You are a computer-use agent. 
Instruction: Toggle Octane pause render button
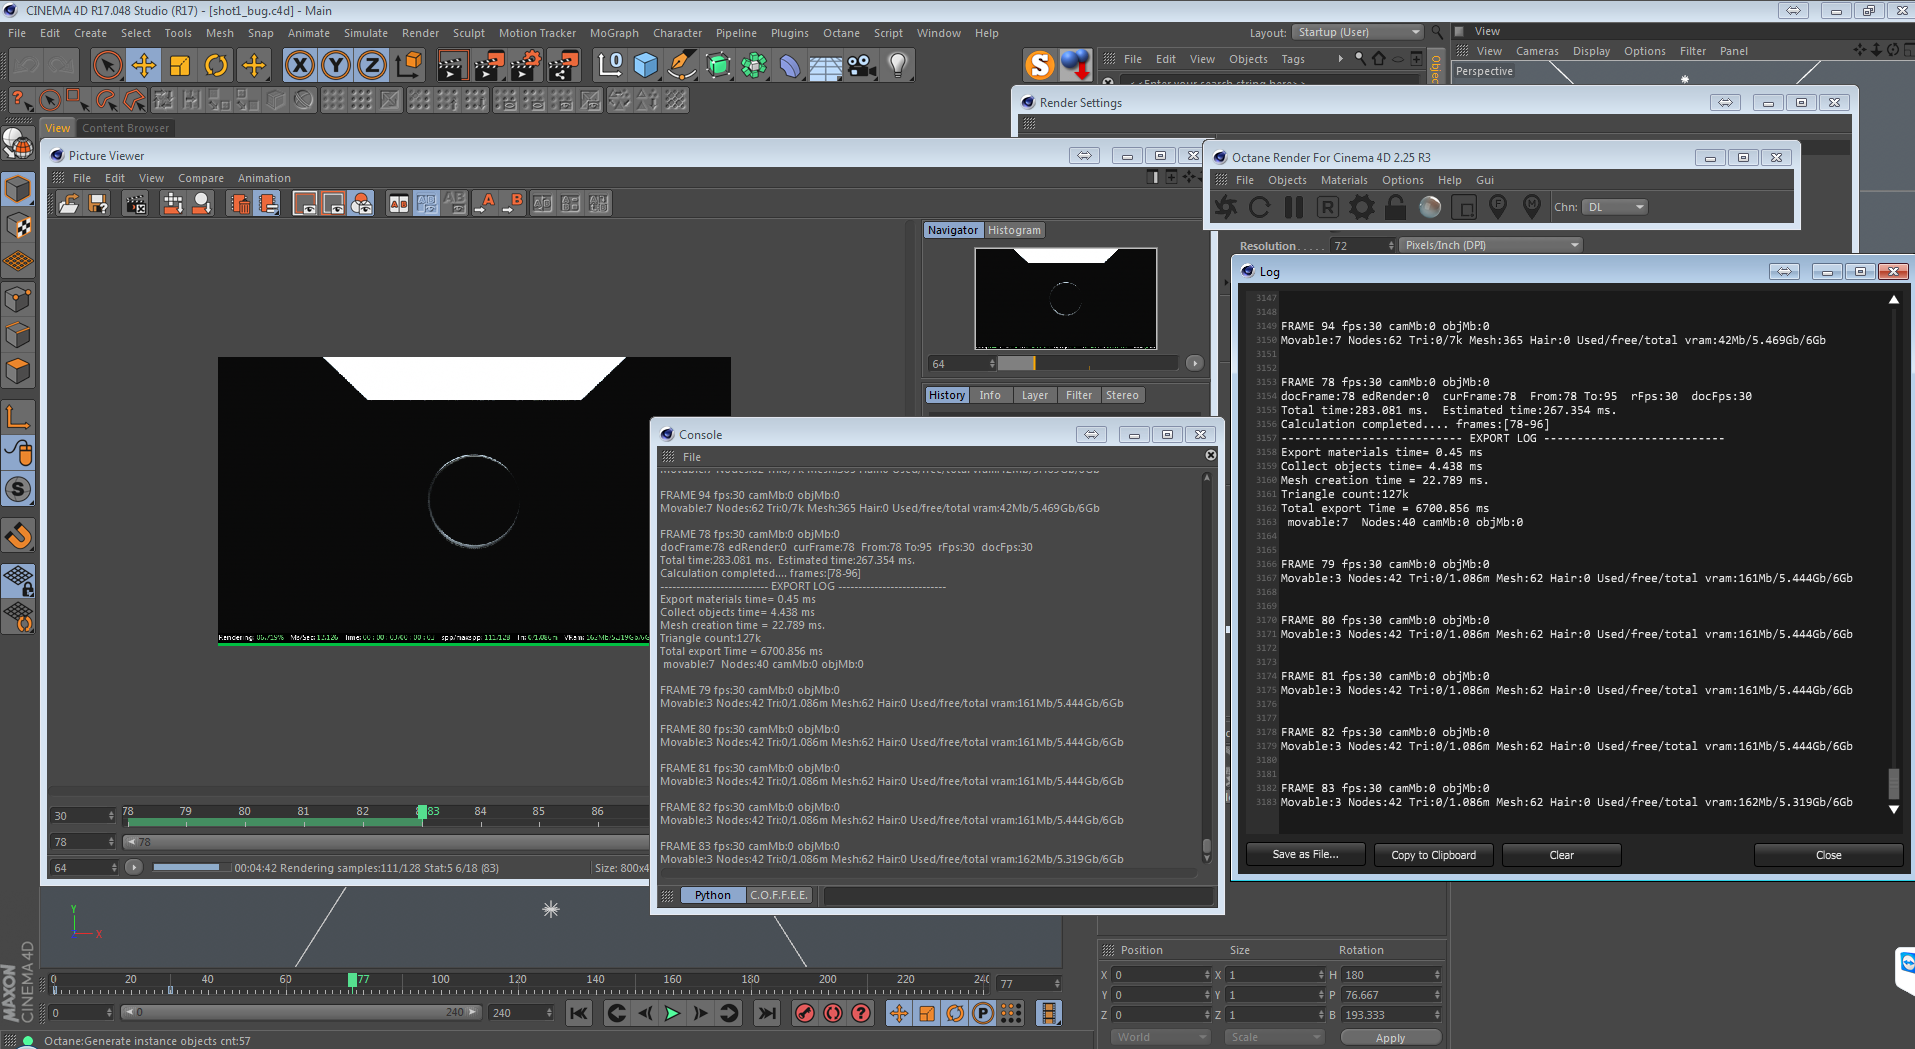[x=1294, y=207]
